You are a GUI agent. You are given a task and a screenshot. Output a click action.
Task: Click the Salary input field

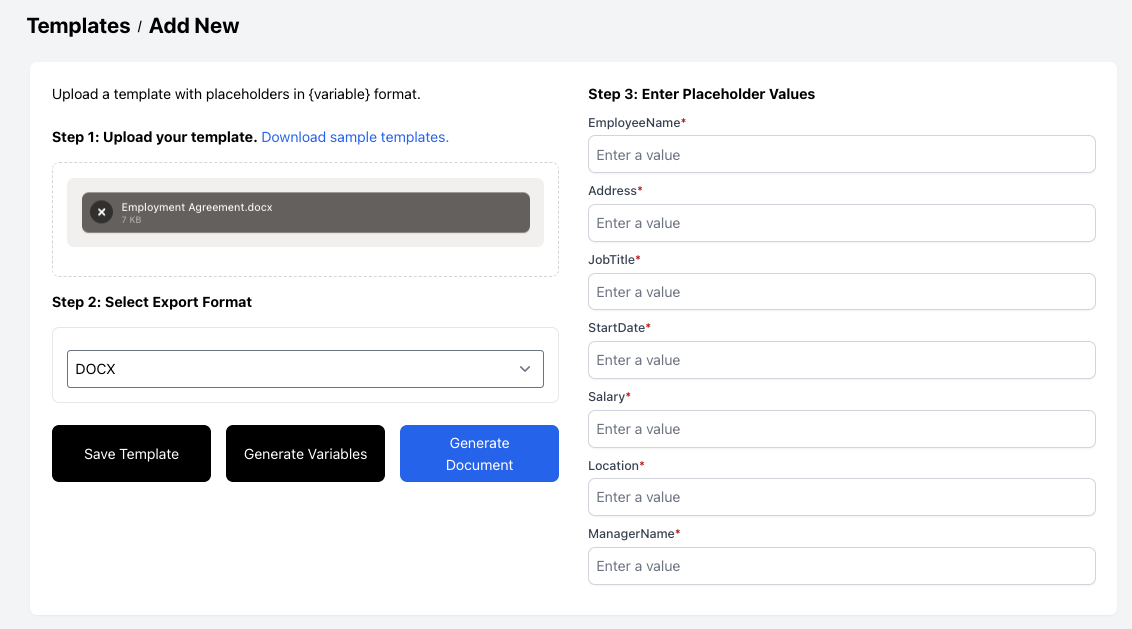(x=841, y=428)
